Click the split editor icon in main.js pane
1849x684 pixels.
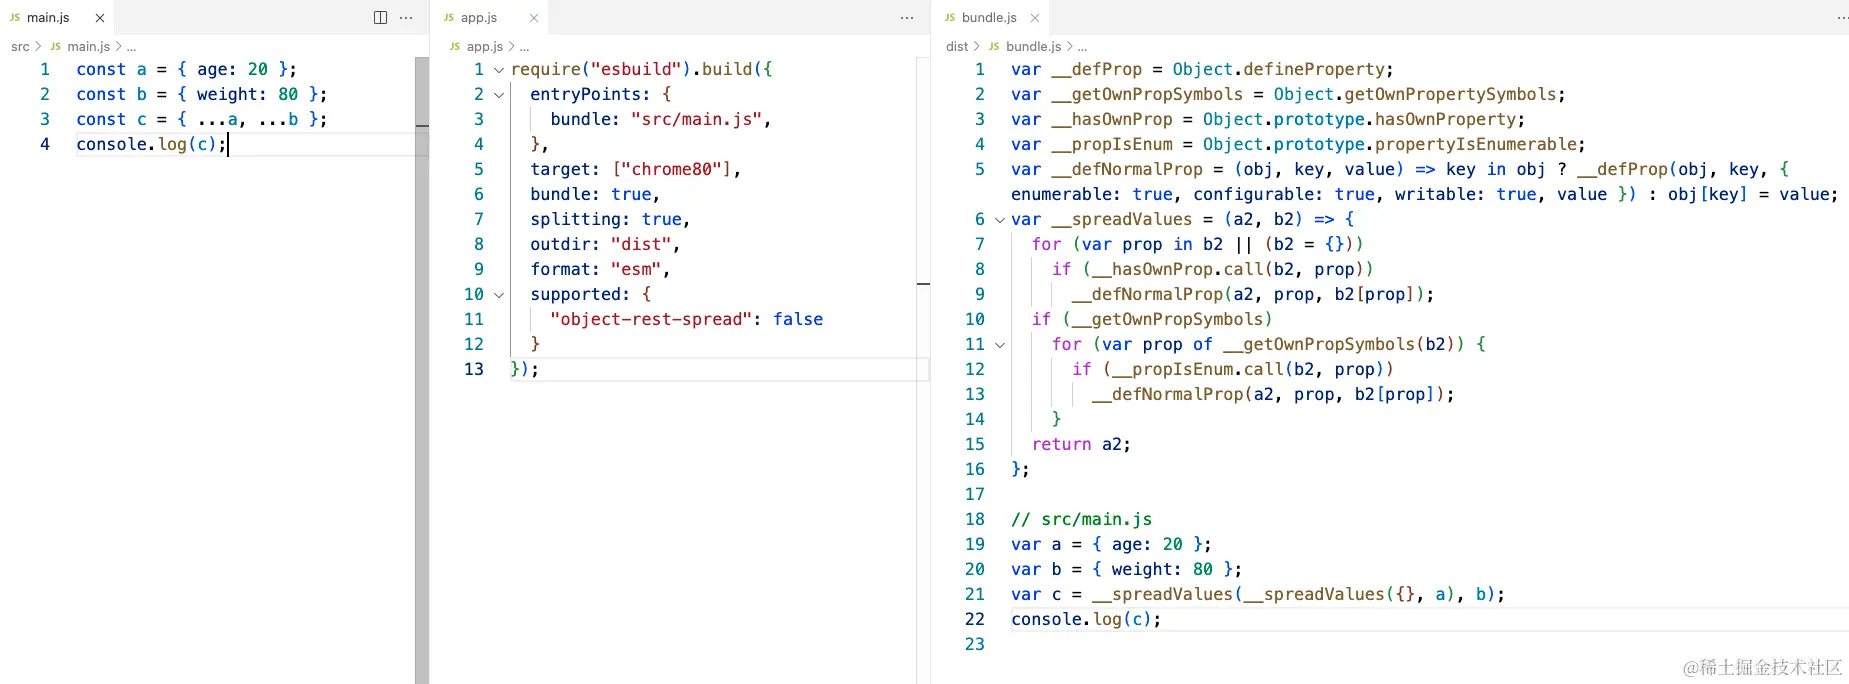(380, 17)
